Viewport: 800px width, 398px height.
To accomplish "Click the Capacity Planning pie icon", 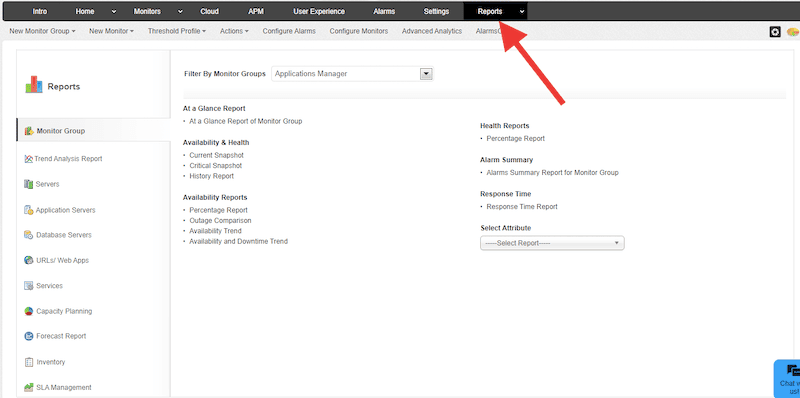I will click(x=29, y=311).
